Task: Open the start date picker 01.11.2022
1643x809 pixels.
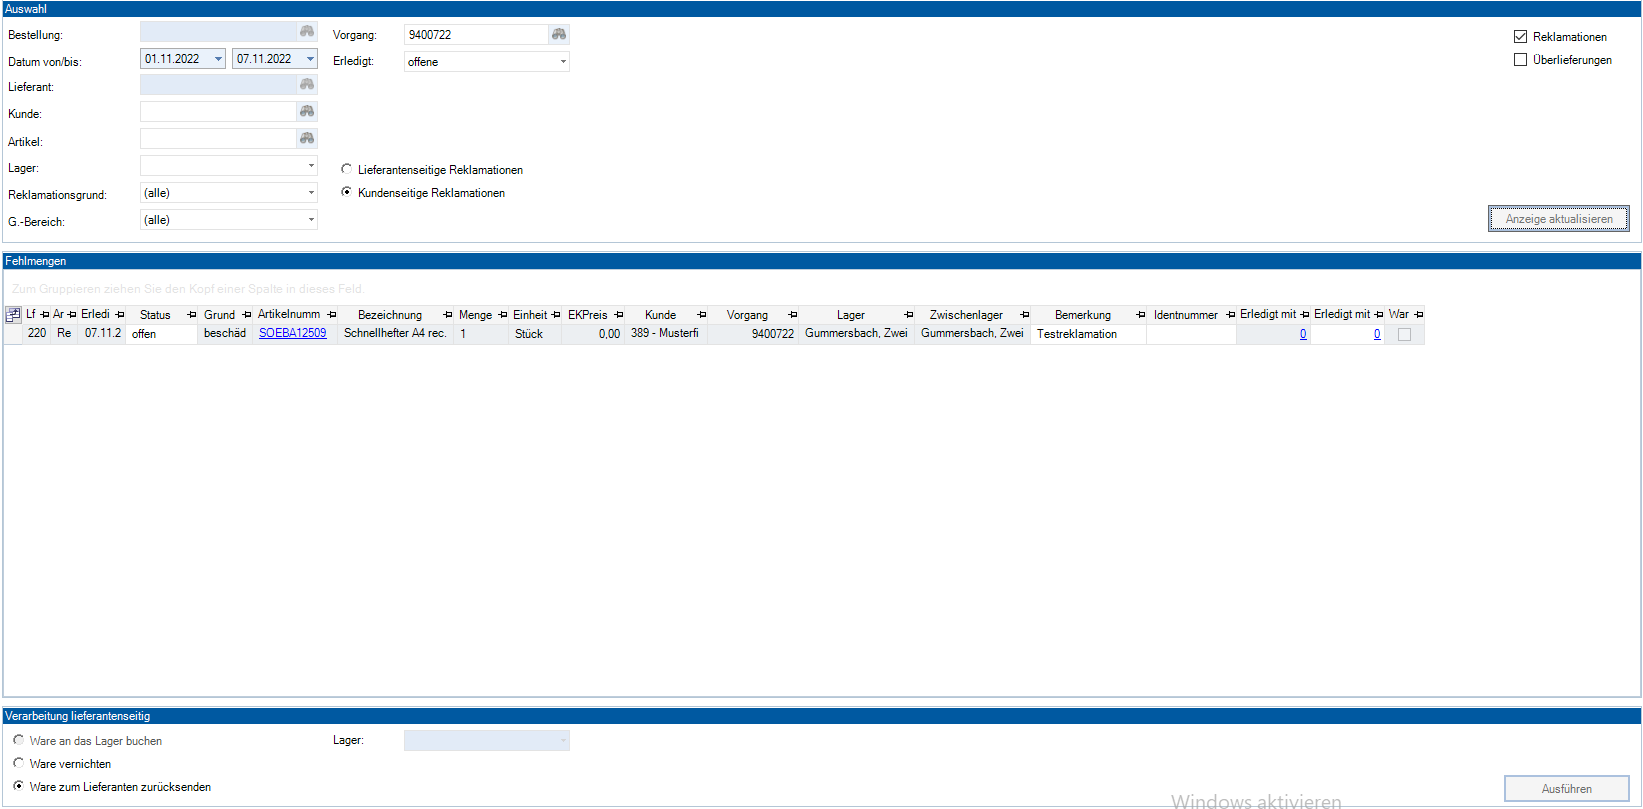Action: click(x=218, y=59)
